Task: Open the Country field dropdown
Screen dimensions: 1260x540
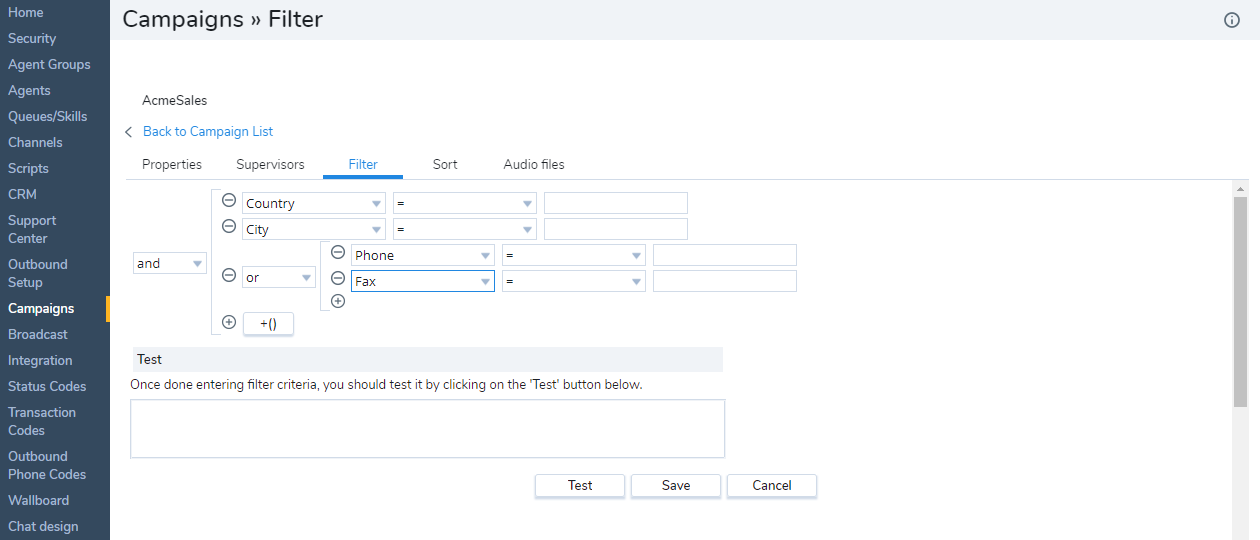Action: [314, 203]
